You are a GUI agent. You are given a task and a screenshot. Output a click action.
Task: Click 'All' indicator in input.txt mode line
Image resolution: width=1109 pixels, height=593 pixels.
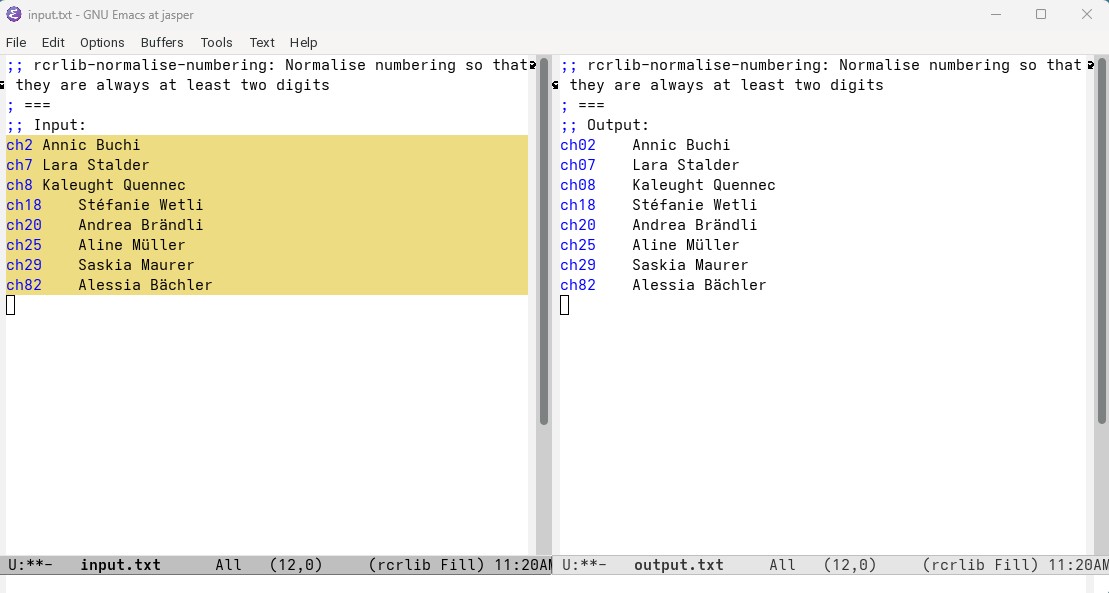point(228,565)
